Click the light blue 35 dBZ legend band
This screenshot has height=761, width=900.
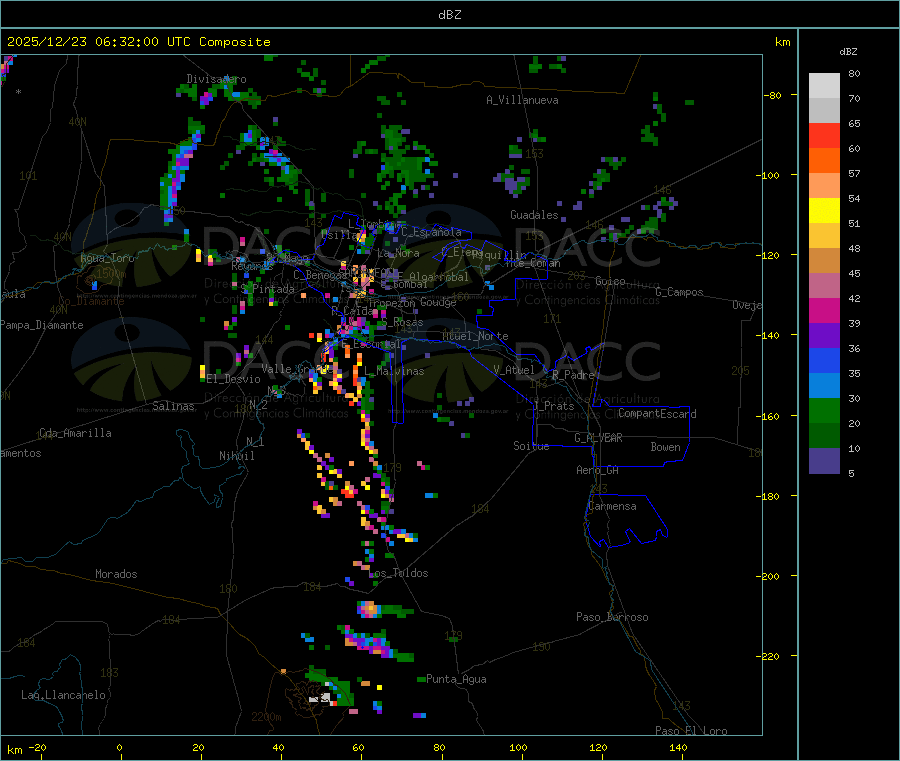click(x=824, y=386)
